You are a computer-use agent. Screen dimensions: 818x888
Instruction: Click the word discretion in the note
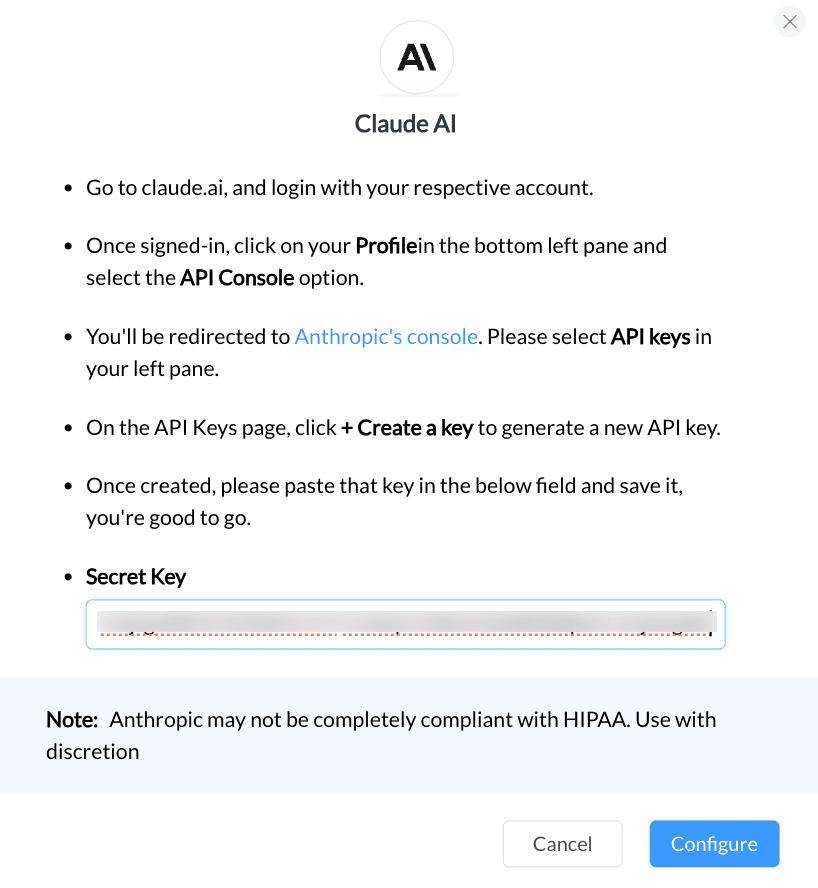click(93, 752)
